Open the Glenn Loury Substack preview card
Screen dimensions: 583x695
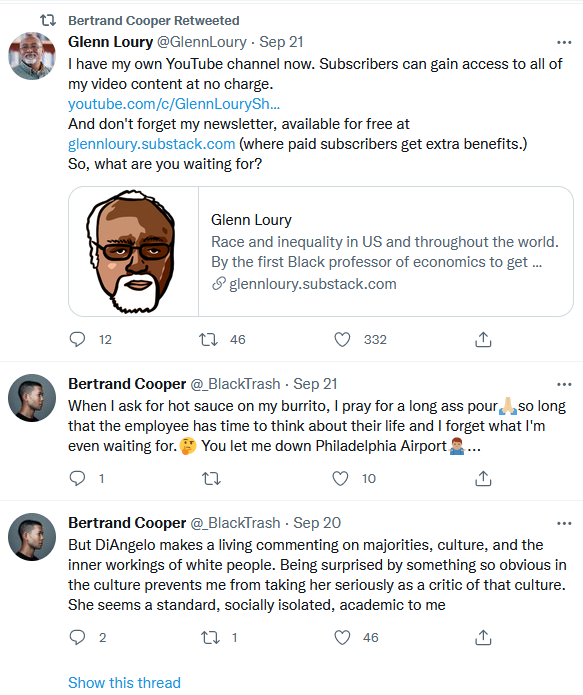321,251
